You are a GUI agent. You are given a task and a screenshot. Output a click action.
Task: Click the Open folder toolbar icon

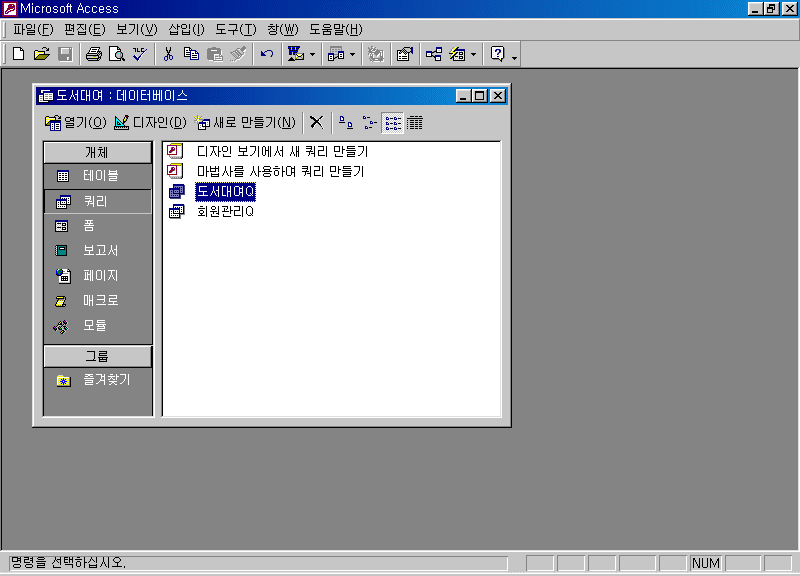[42, 54]
